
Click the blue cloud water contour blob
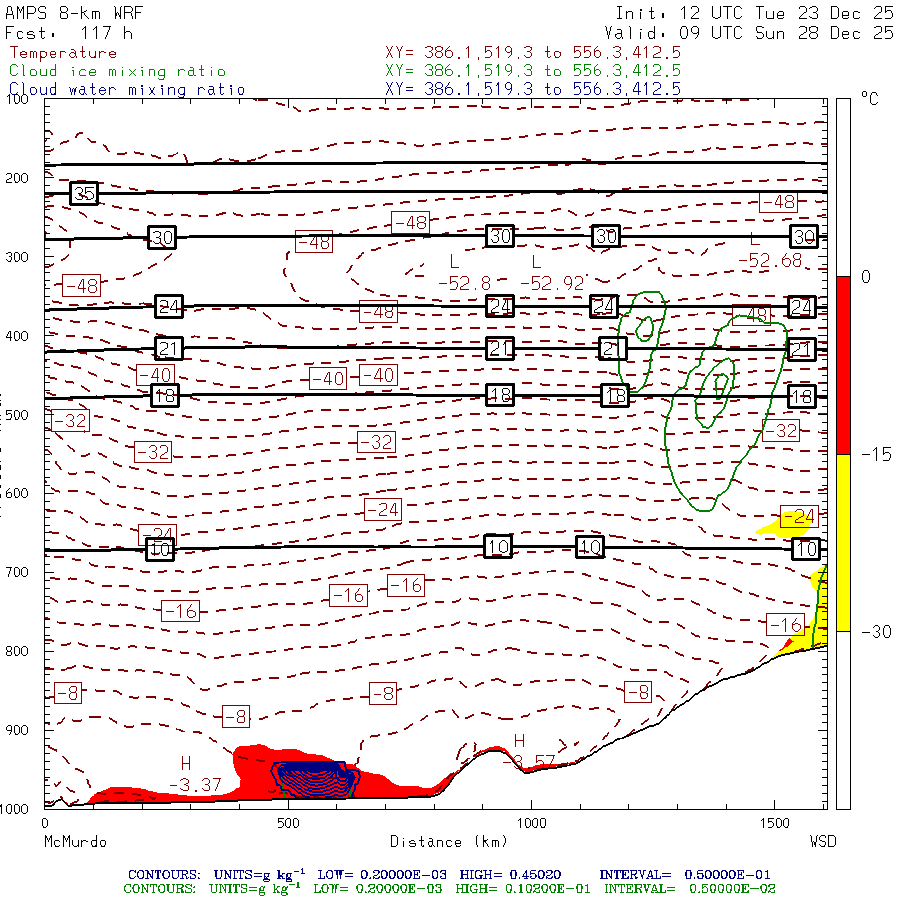(x=315, y=779)
